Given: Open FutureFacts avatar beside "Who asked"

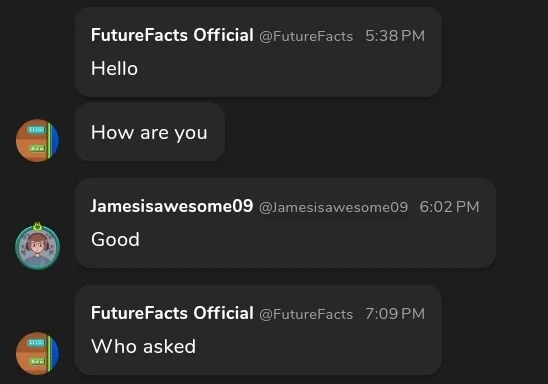Looking at the screenshot, I should (x=38, y=353).
